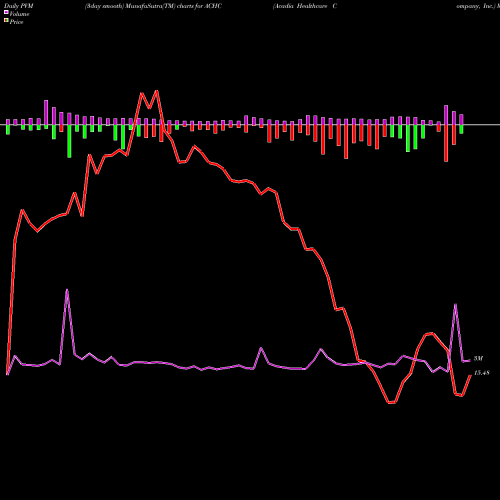The image size is (500, 500).
Task: Click the MunafaSutra charts for ACHC heading
Action: [x=153, y=6]
